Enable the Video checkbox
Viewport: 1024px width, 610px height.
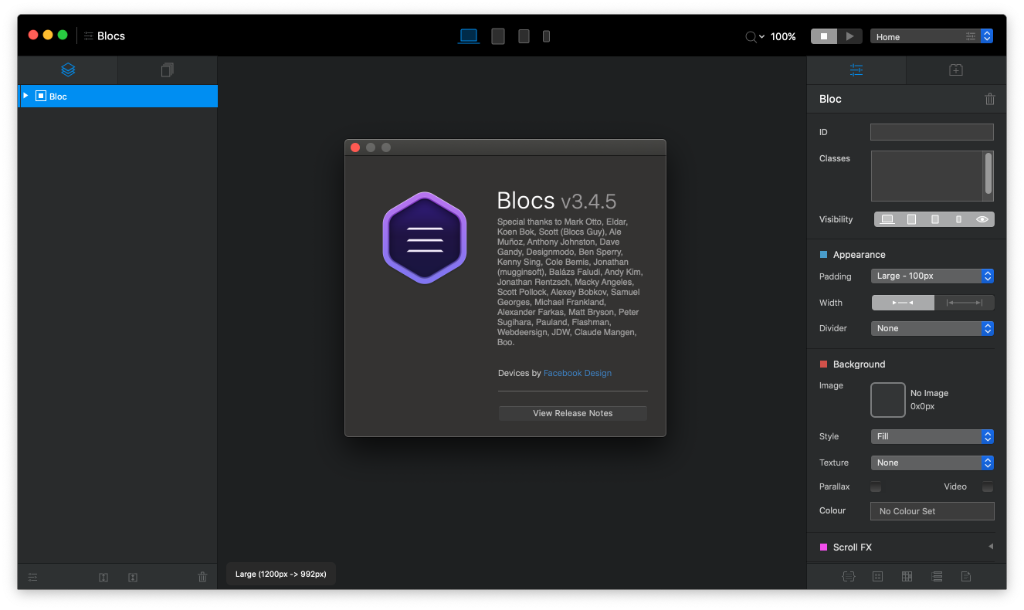point(987,487)
